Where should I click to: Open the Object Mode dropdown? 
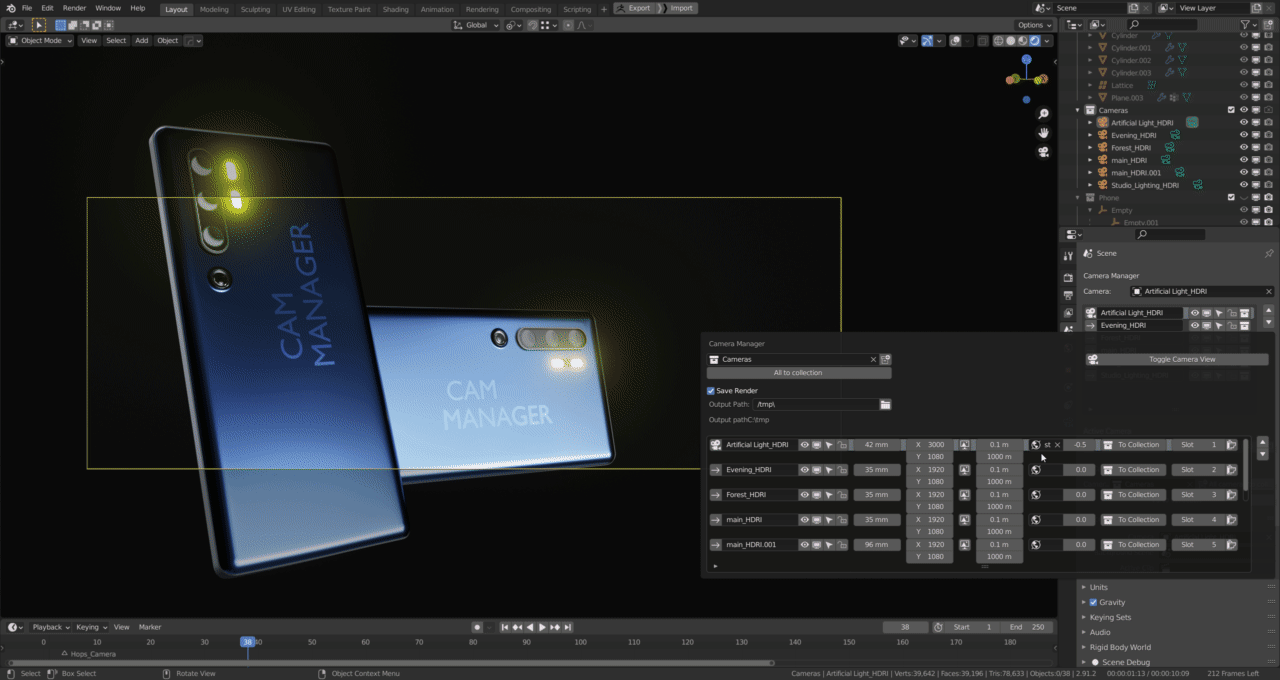pyautogui.click(x=40, y=41)
